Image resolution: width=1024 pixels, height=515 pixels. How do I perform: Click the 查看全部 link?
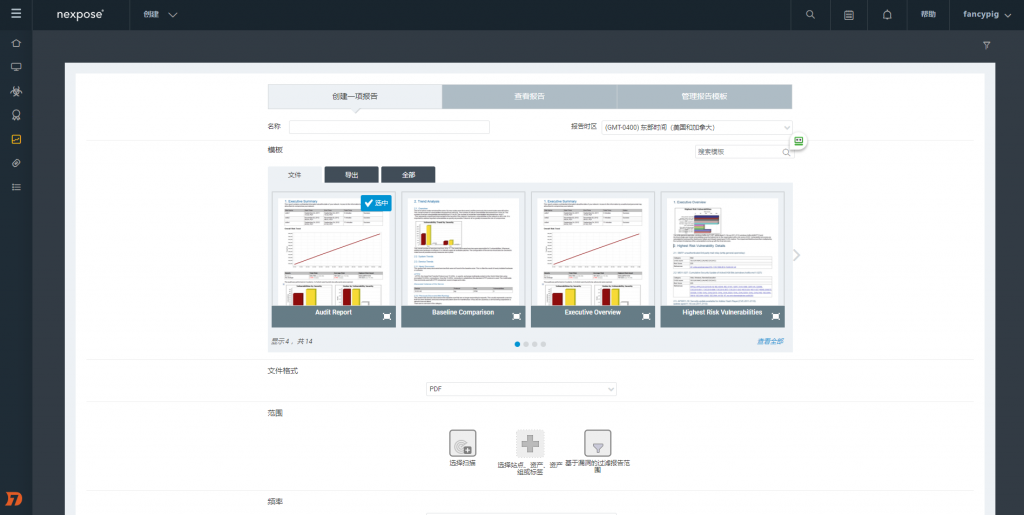(770, 341)
